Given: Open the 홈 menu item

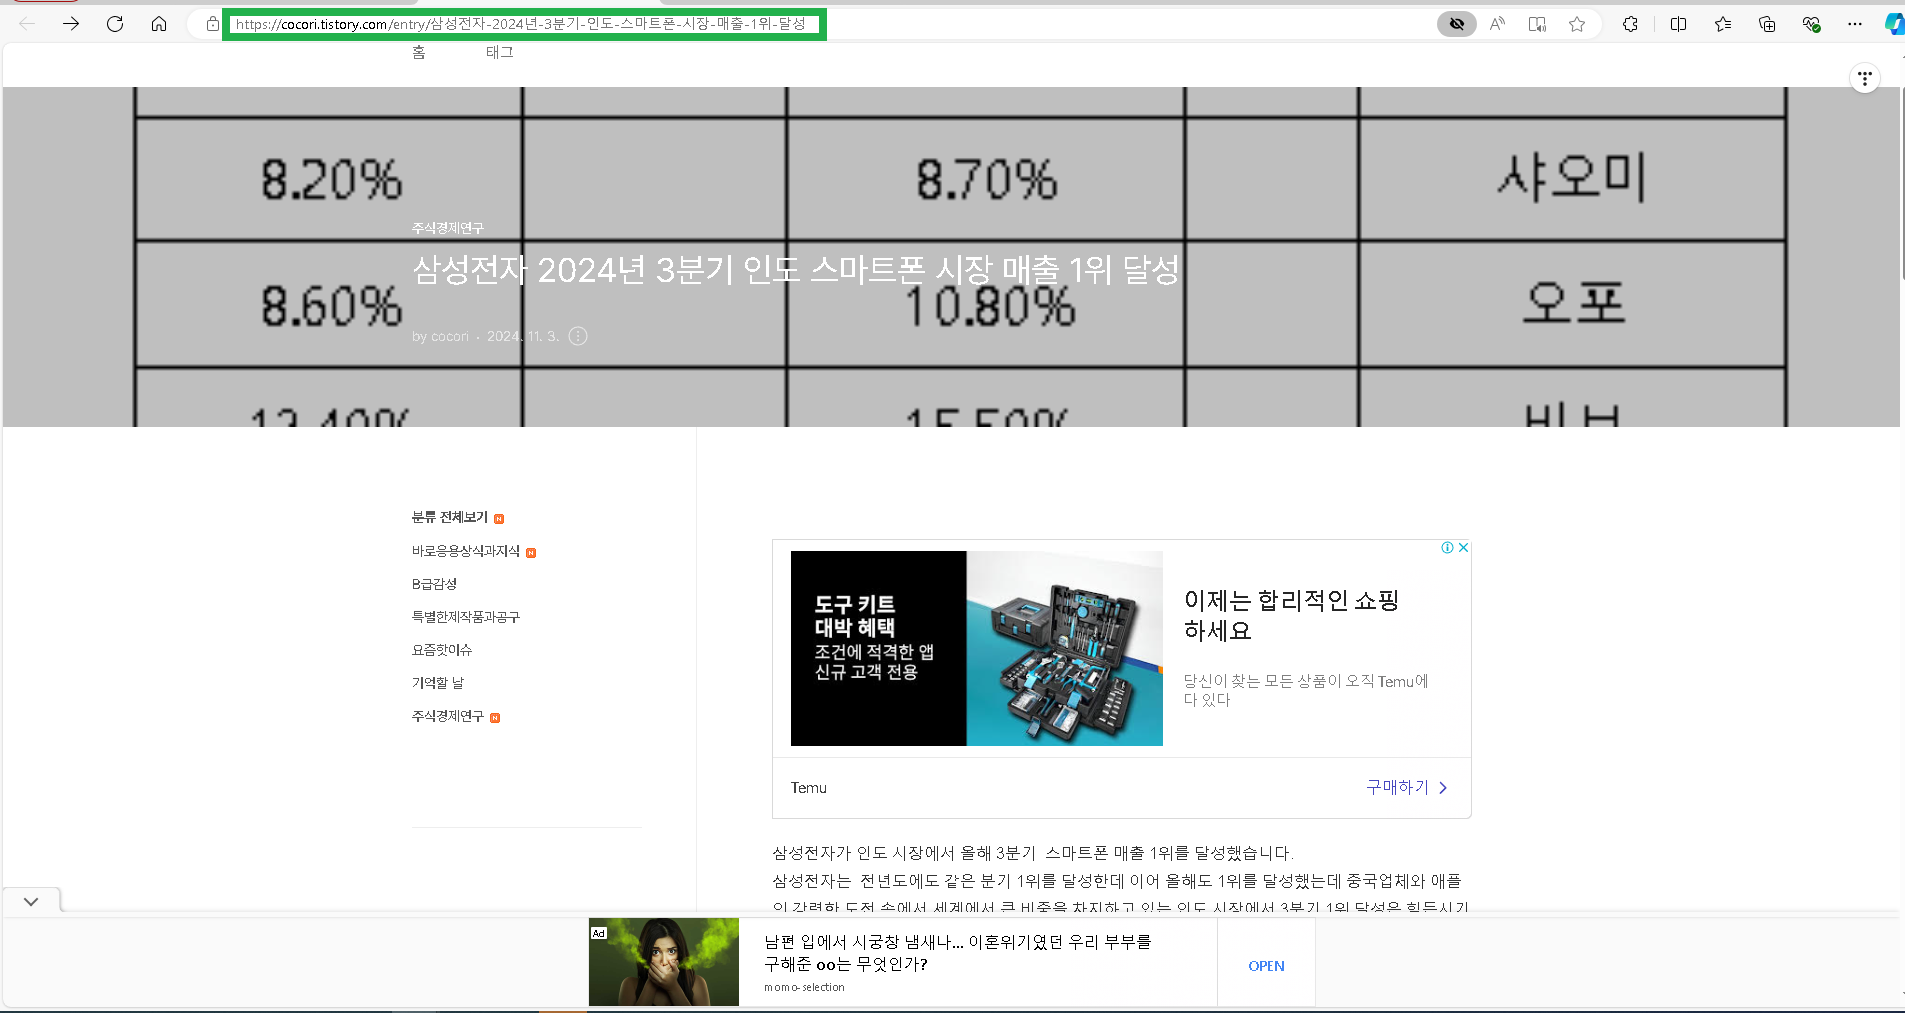Looking at the screenshot, I should point(419,52).
